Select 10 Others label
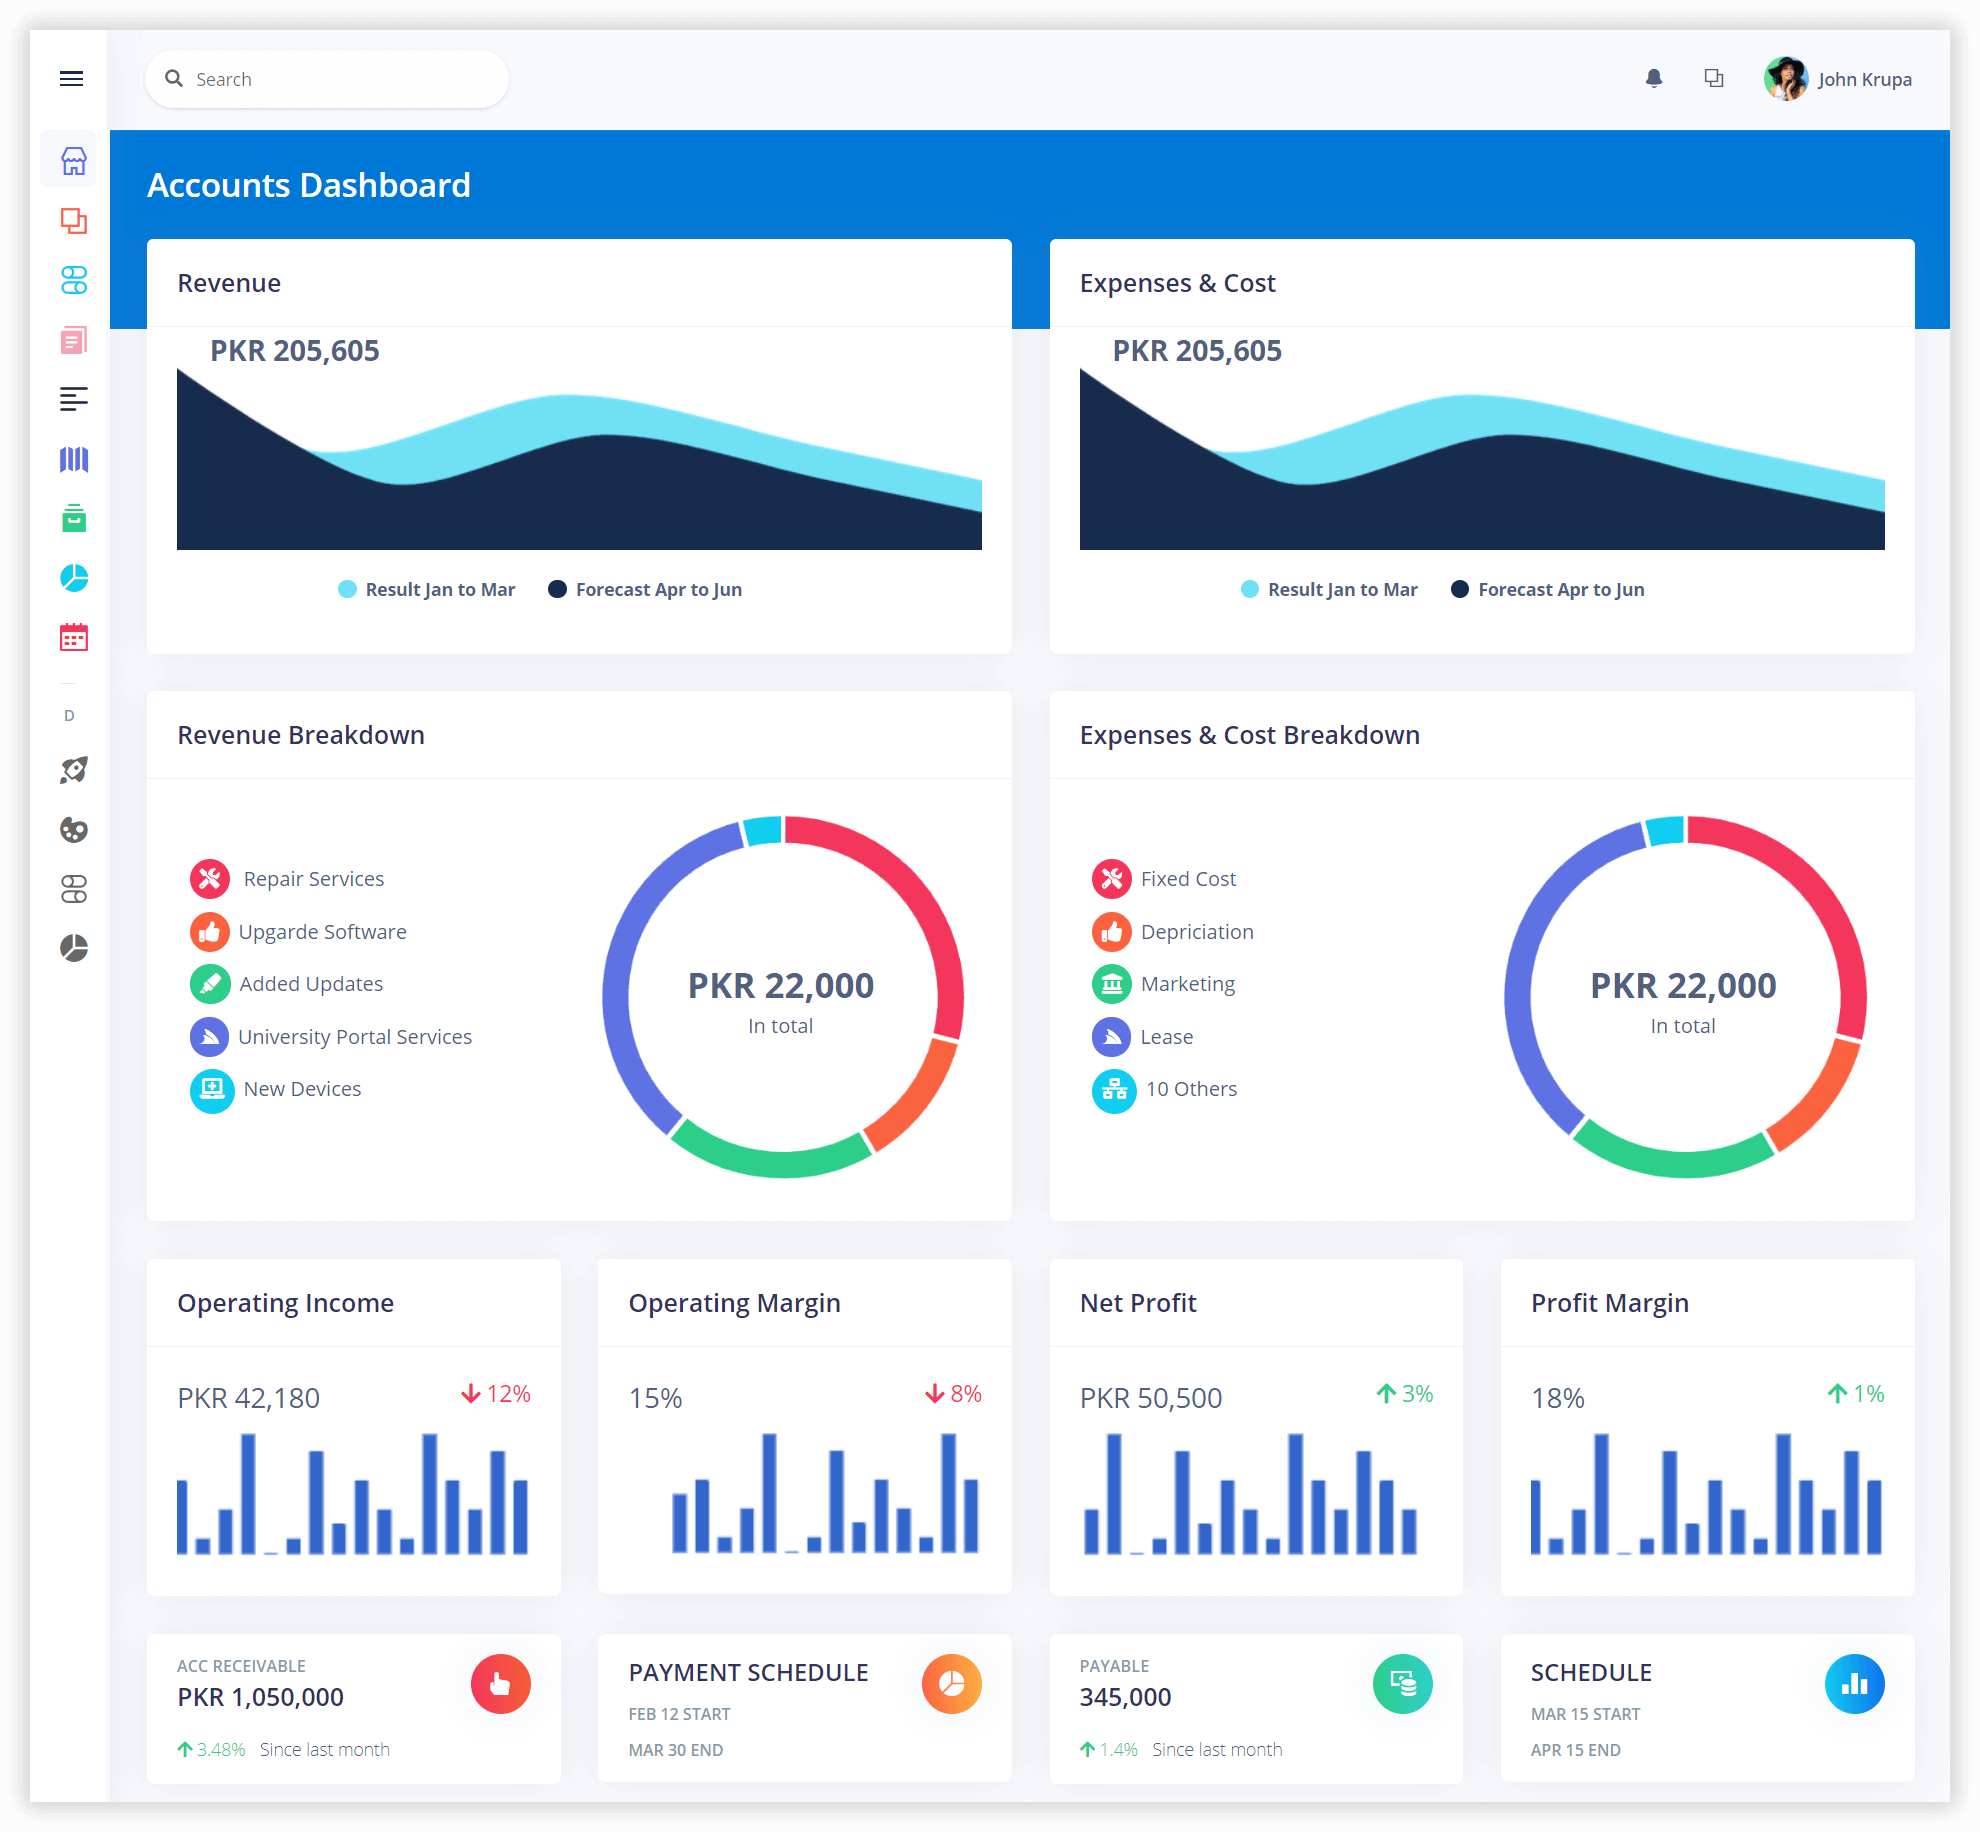The image size is (1980, 1832). (1191, 1089)
